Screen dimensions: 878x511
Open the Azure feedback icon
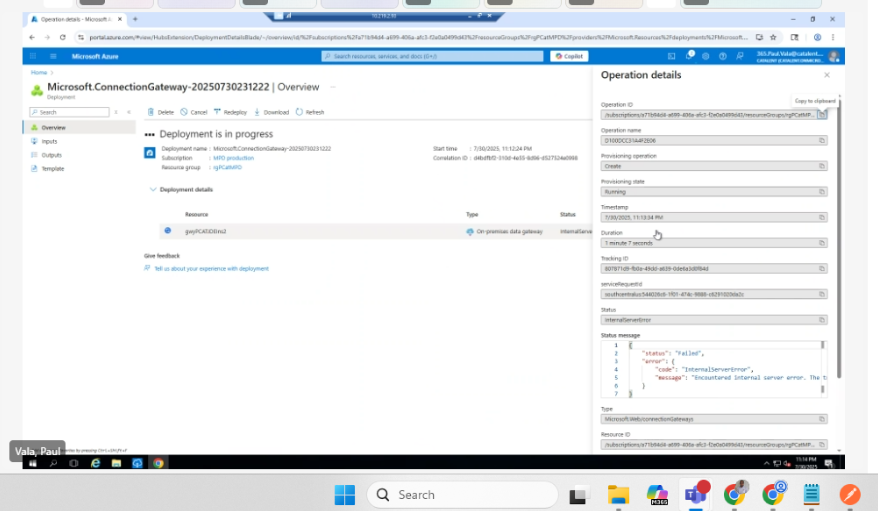(740, 56)
